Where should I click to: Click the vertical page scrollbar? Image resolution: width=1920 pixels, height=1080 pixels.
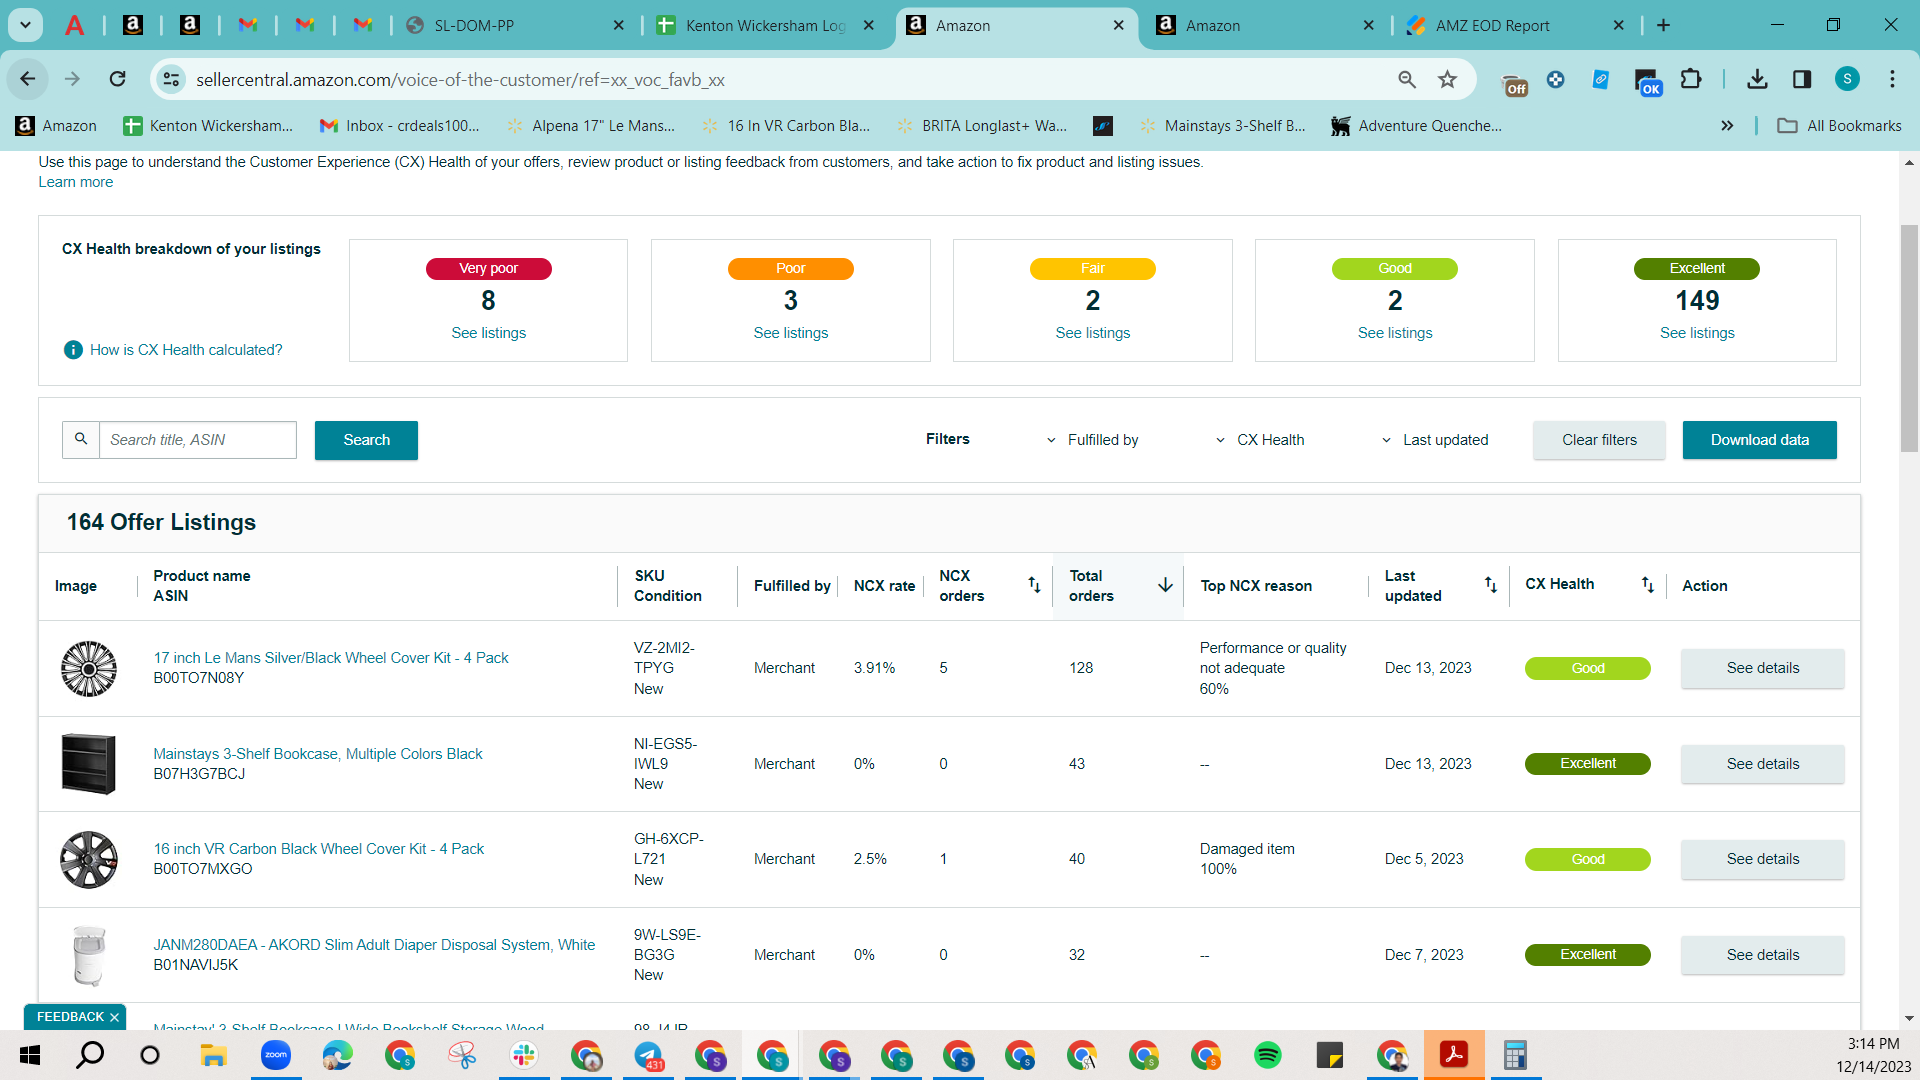[x=1909, y=340]
